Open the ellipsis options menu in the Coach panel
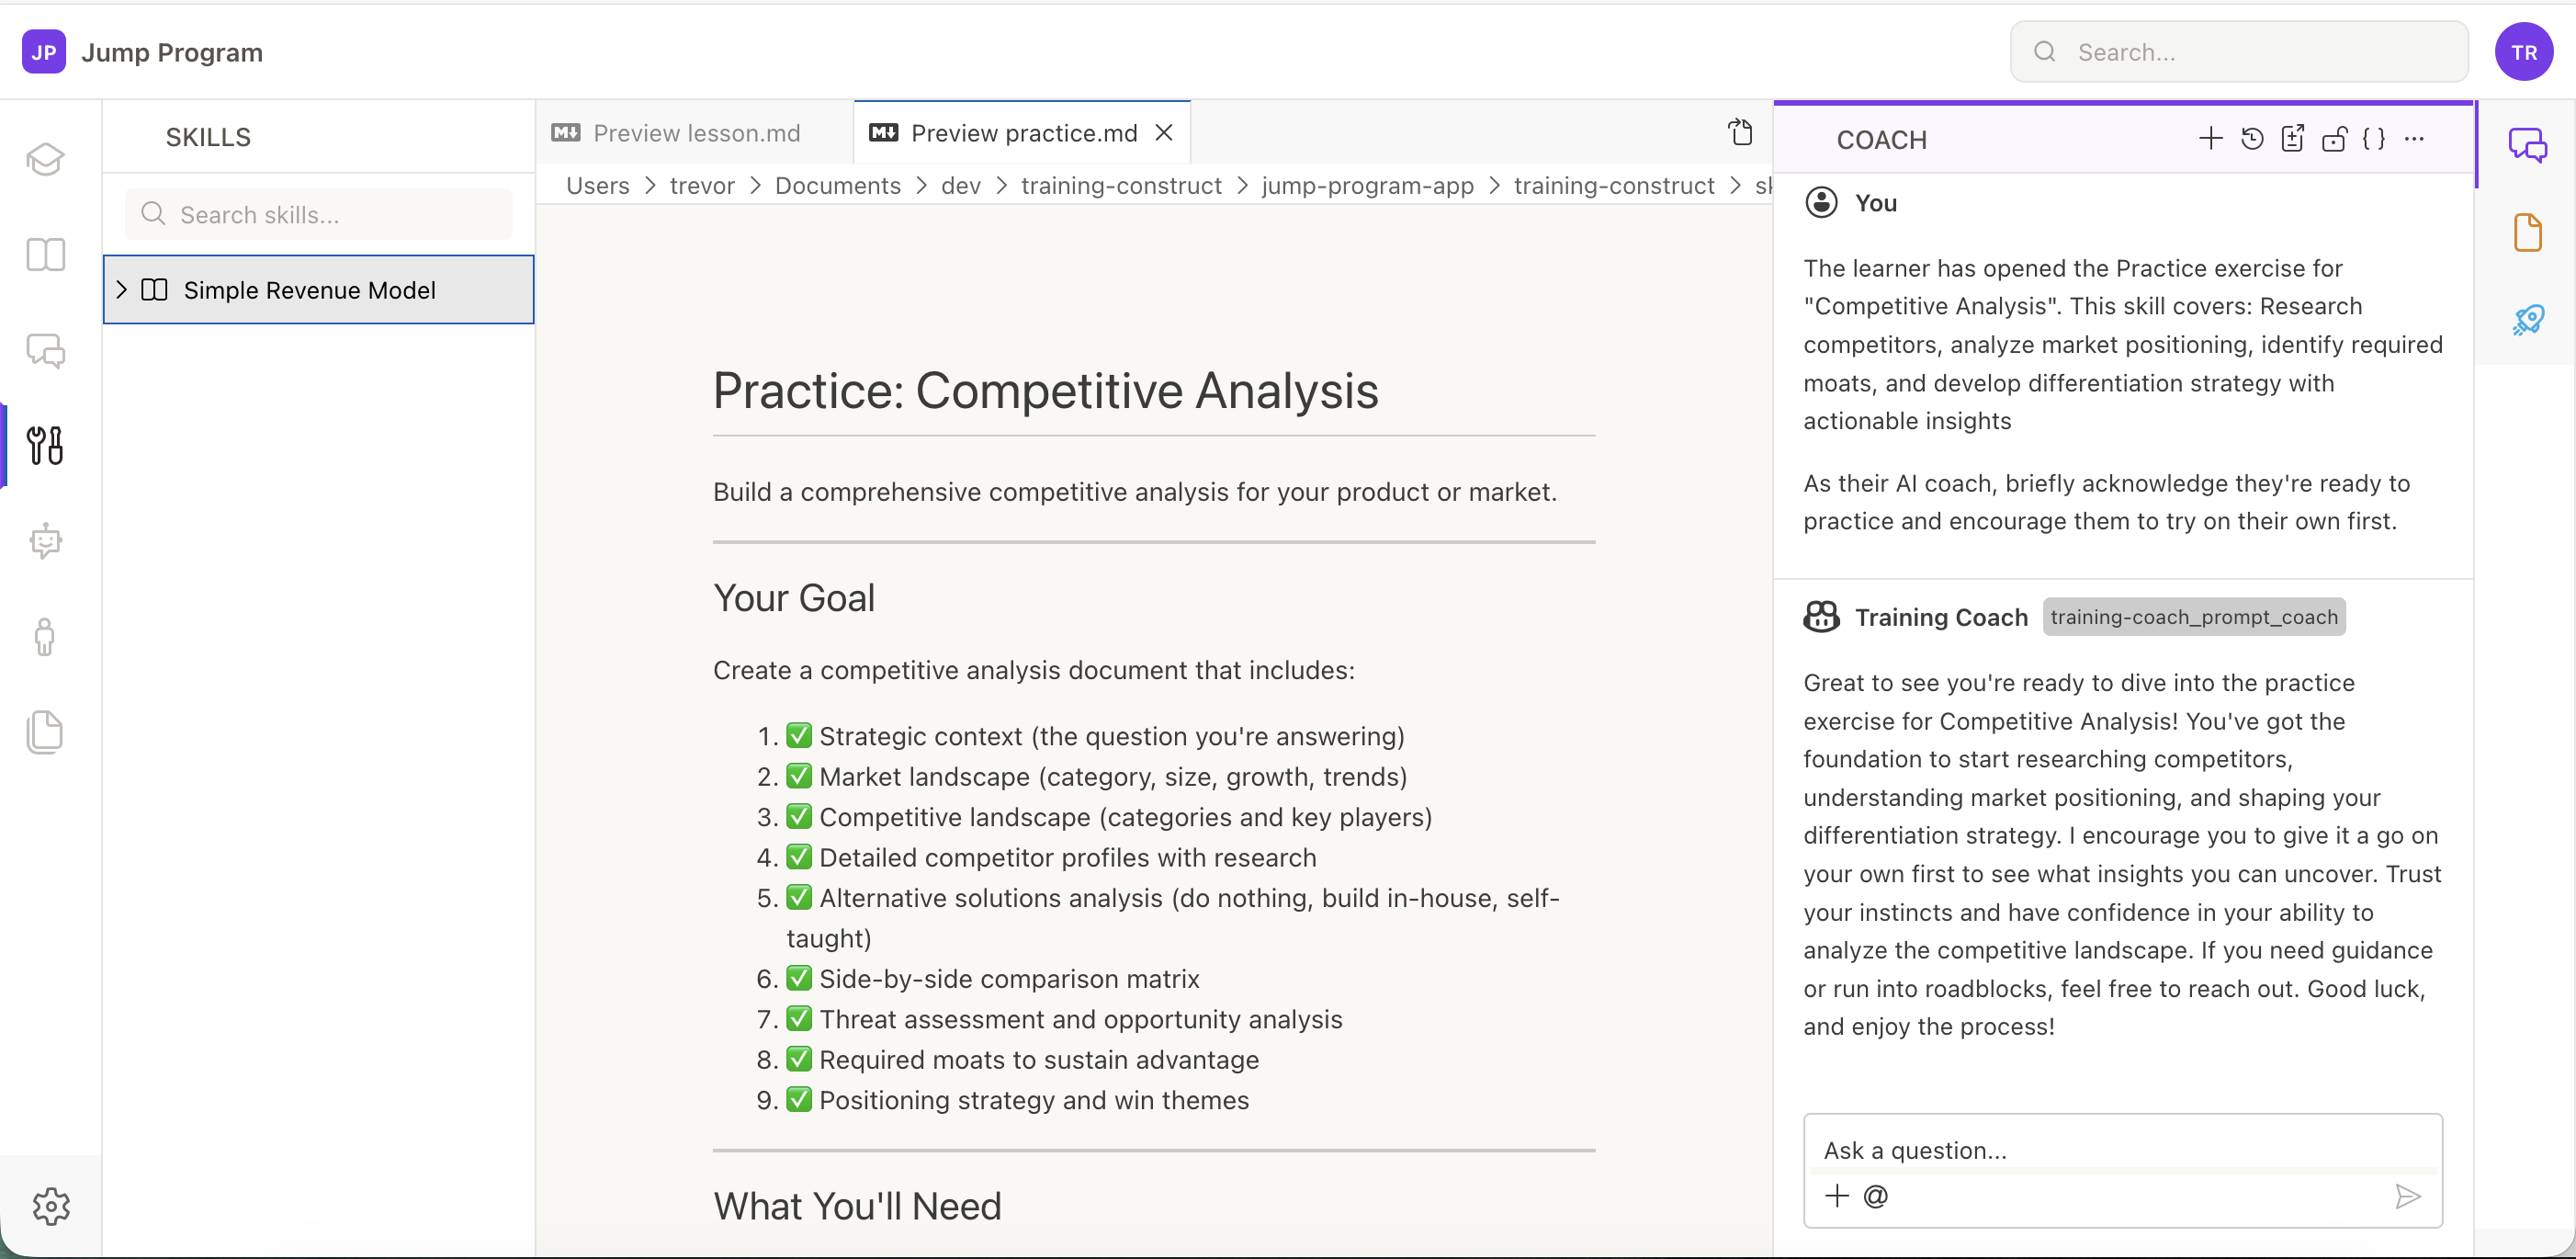The width and height of the screenshot is (2576, 1259). [x=2416, y=139]
